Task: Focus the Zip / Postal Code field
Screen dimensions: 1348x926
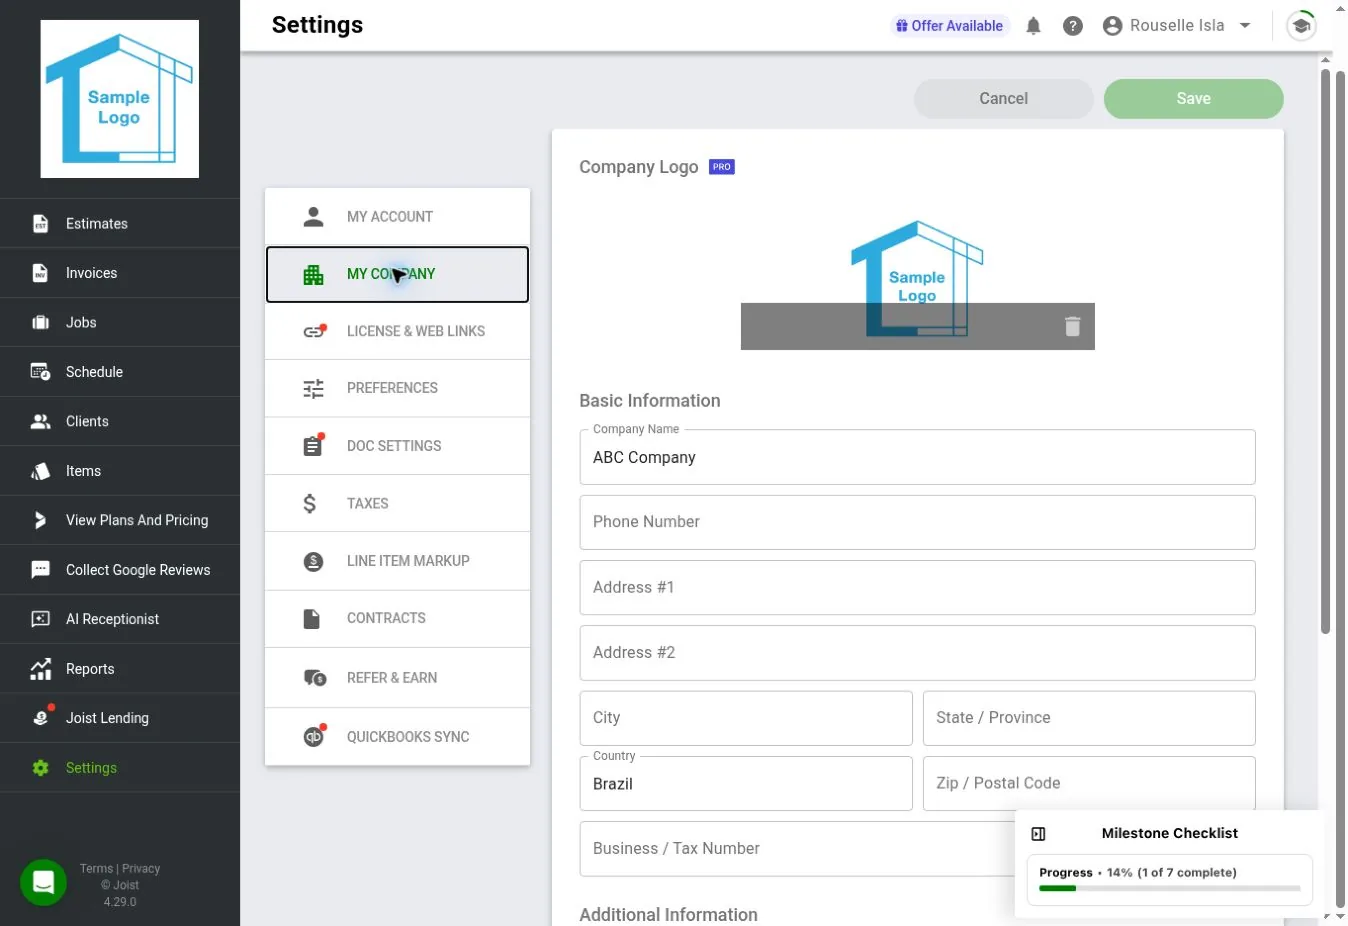Action: click(x=1089, y=783)
